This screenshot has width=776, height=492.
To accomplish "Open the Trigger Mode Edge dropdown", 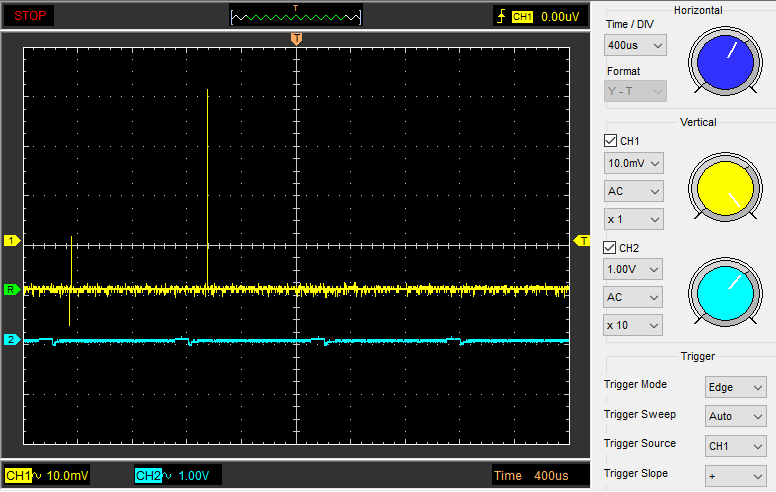I will click(x=735, y=387).
